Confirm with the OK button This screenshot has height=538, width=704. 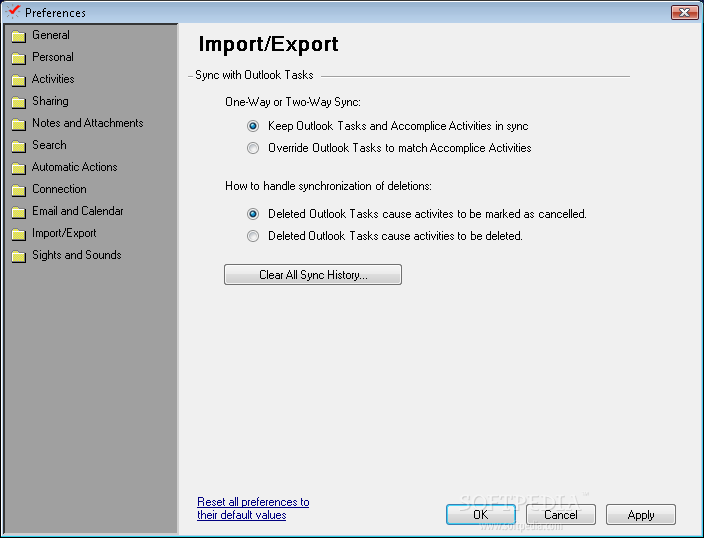click(x=481, y=515)
